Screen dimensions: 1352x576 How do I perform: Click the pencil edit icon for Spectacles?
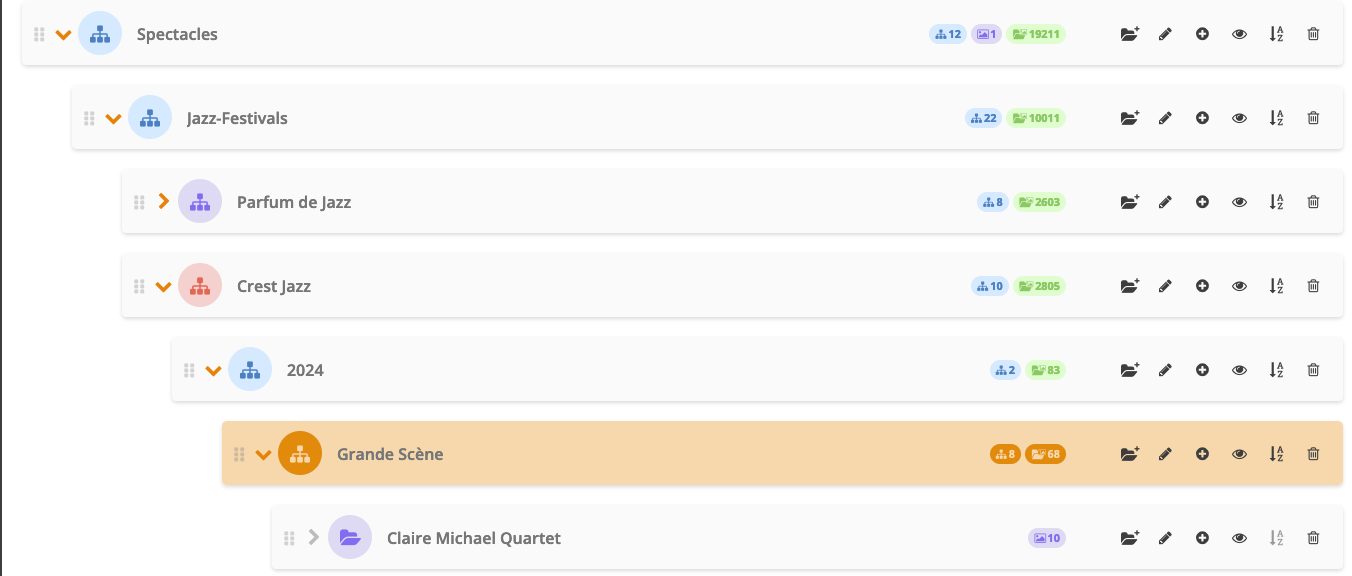click(1165, 34)
